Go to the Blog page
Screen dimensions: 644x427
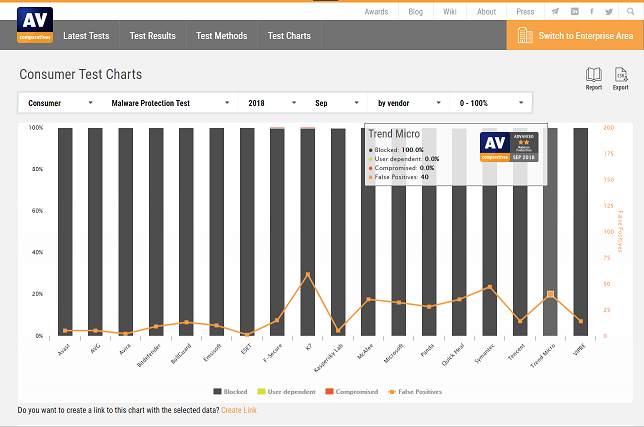pos(415,11)
